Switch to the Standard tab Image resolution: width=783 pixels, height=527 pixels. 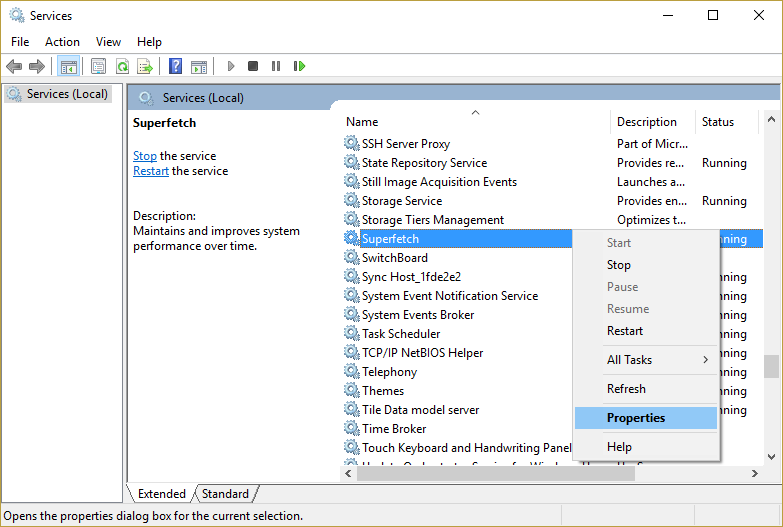click(225, 494)
